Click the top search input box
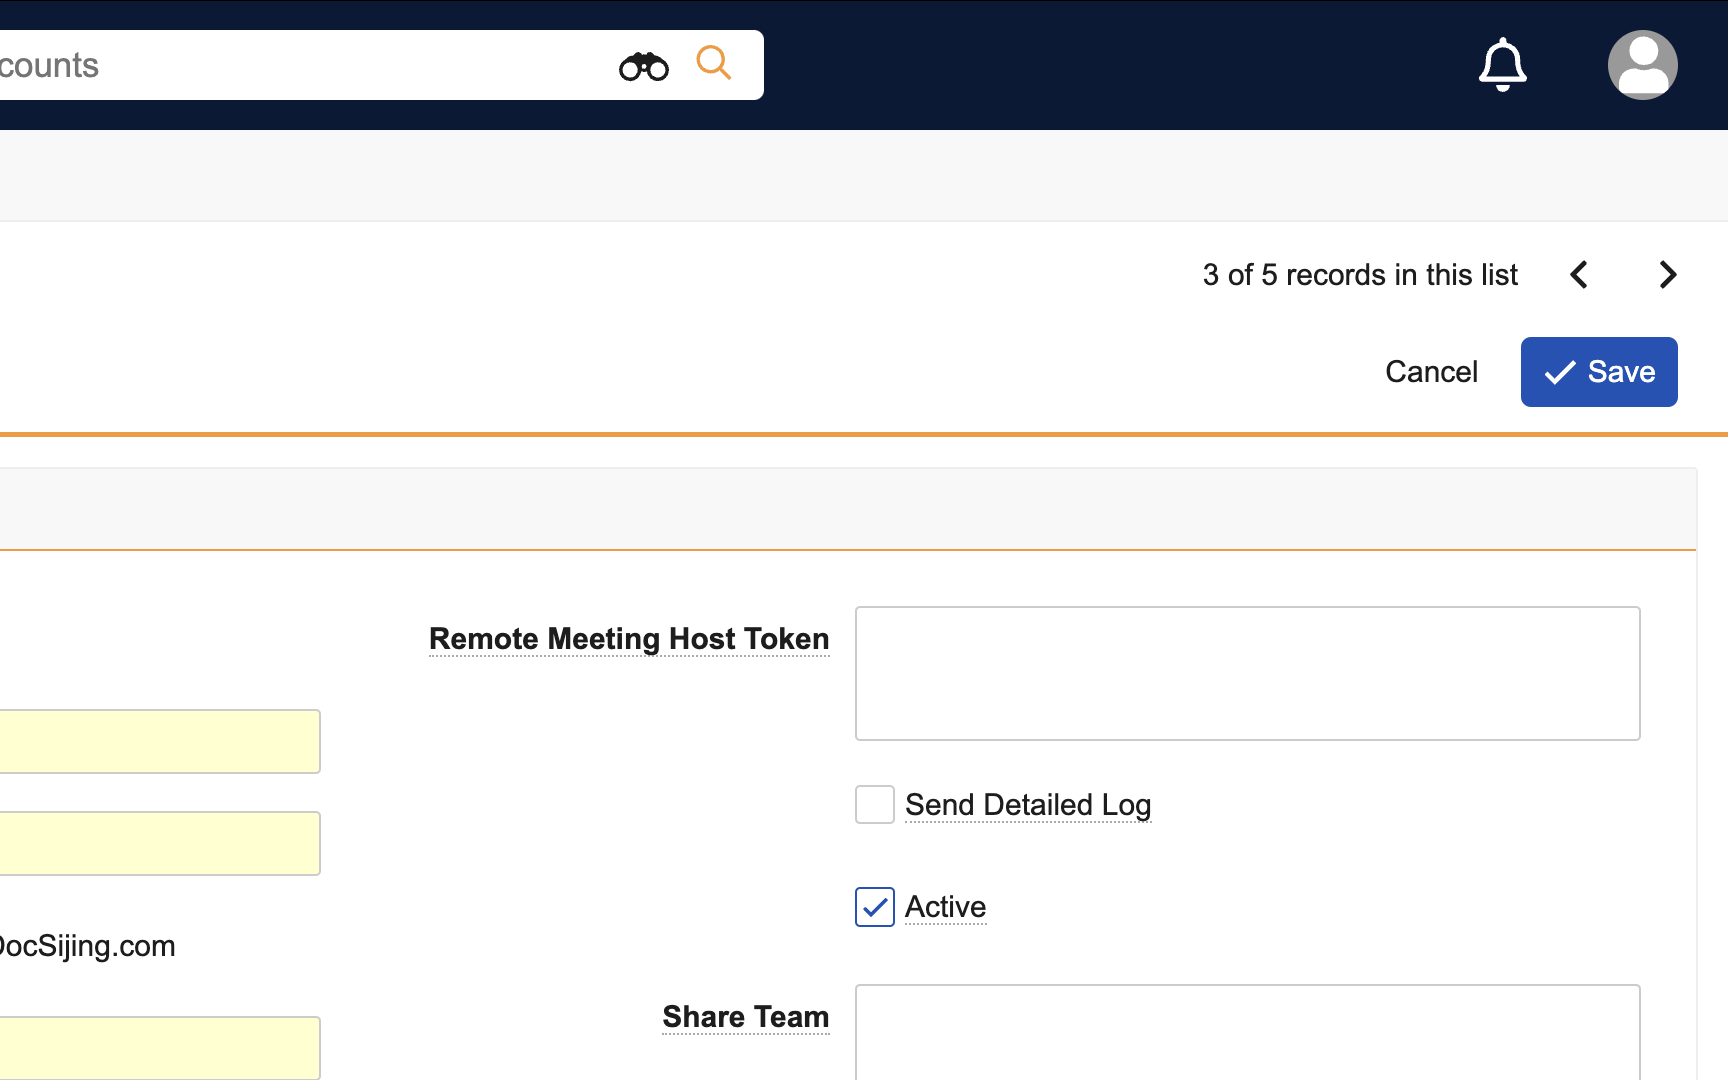Viewport: 1728px width, 1080px height. (x=300, y=65)
